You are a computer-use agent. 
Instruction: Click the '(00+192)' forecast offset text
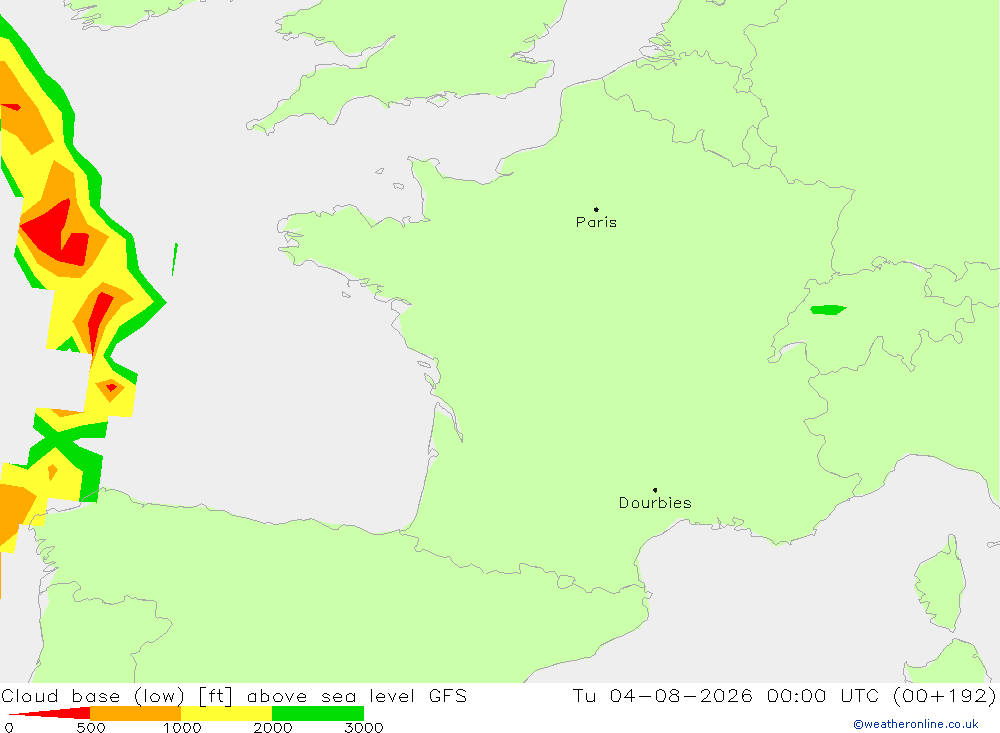coord(945,695)
